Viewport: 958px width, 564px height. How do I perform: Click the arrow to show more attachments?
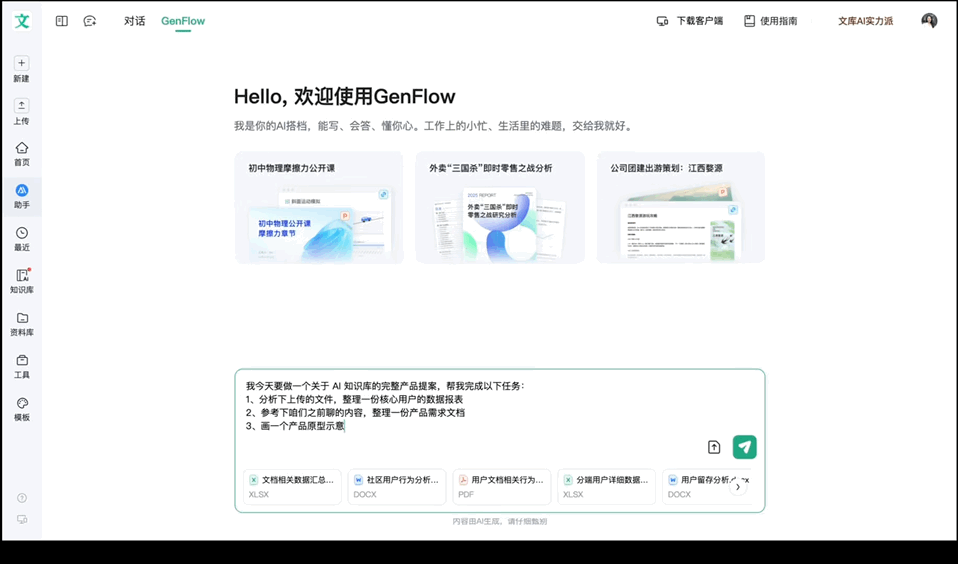click(738, 487)
